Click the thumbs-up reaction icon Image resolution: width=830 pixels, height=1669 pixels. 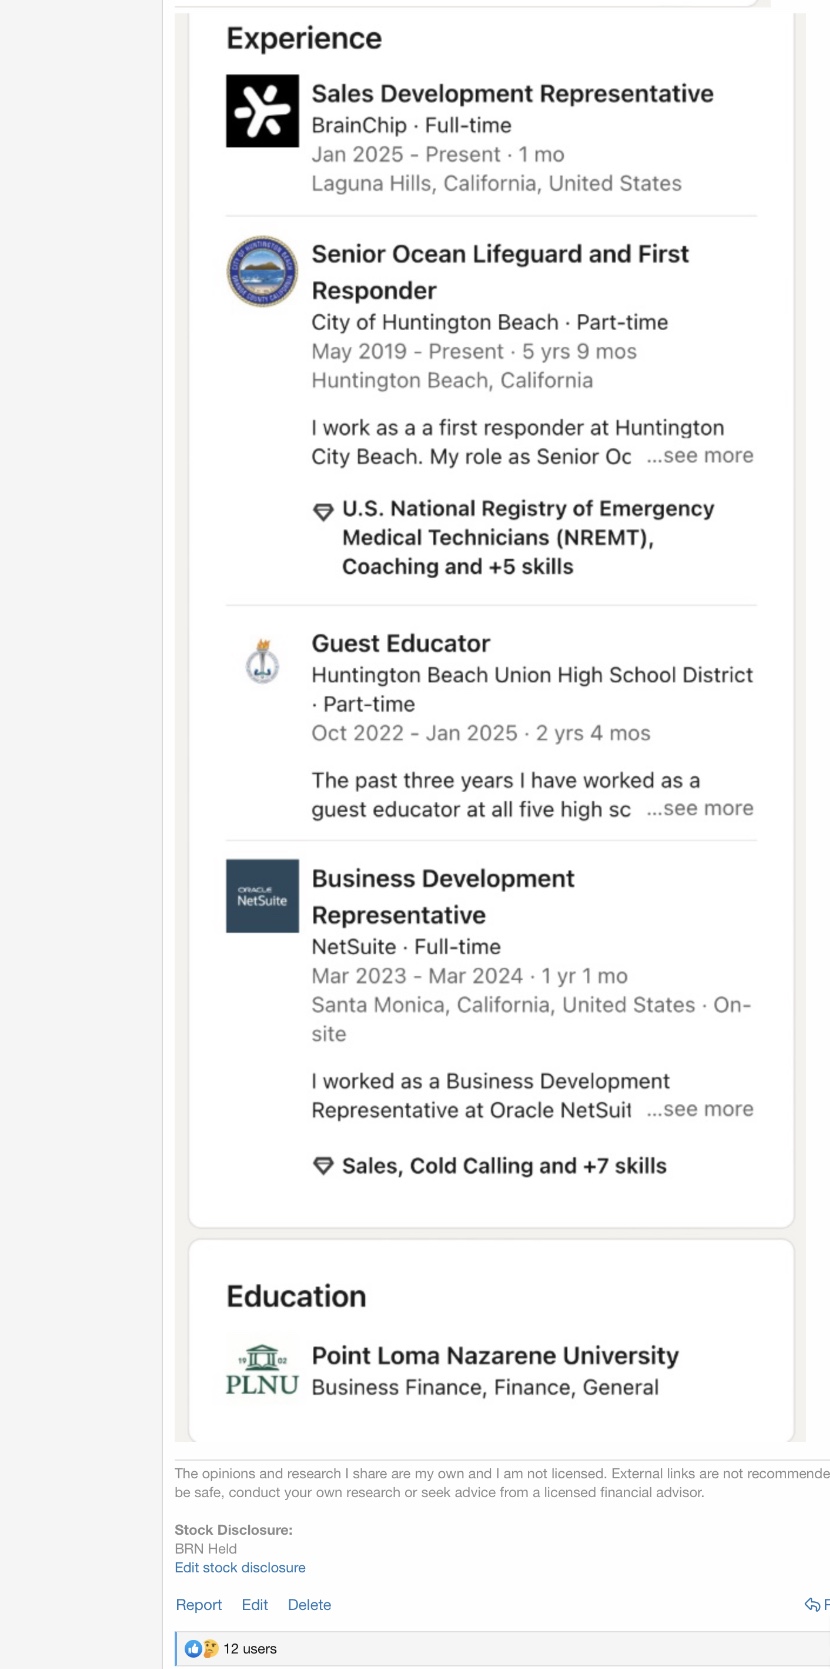click(x=193, y=1649)
